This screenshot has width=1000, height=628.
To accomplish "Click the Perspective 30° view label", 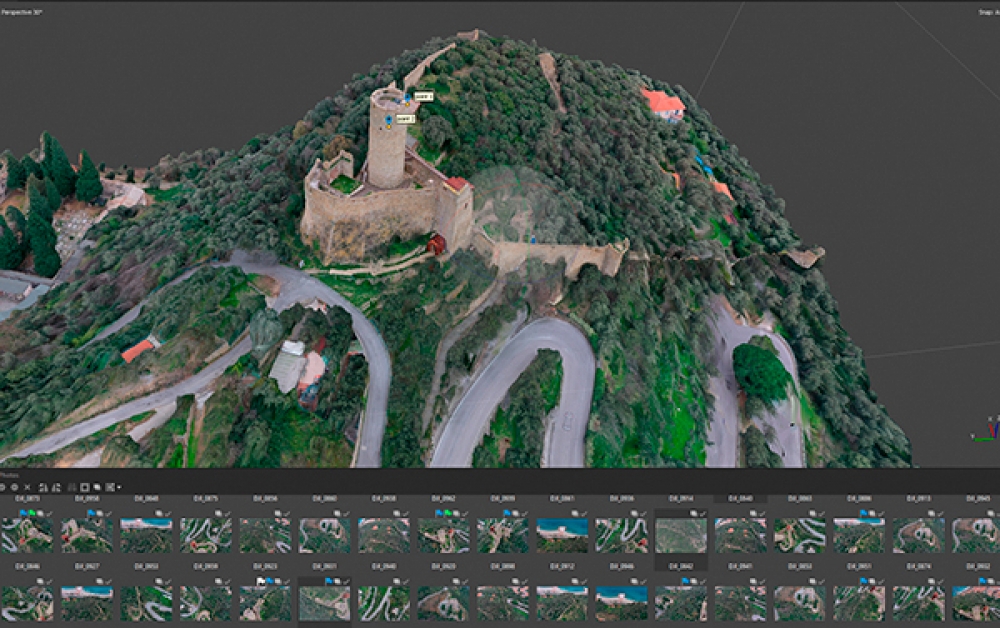I will pyautogui.click(x=22, y=11).
